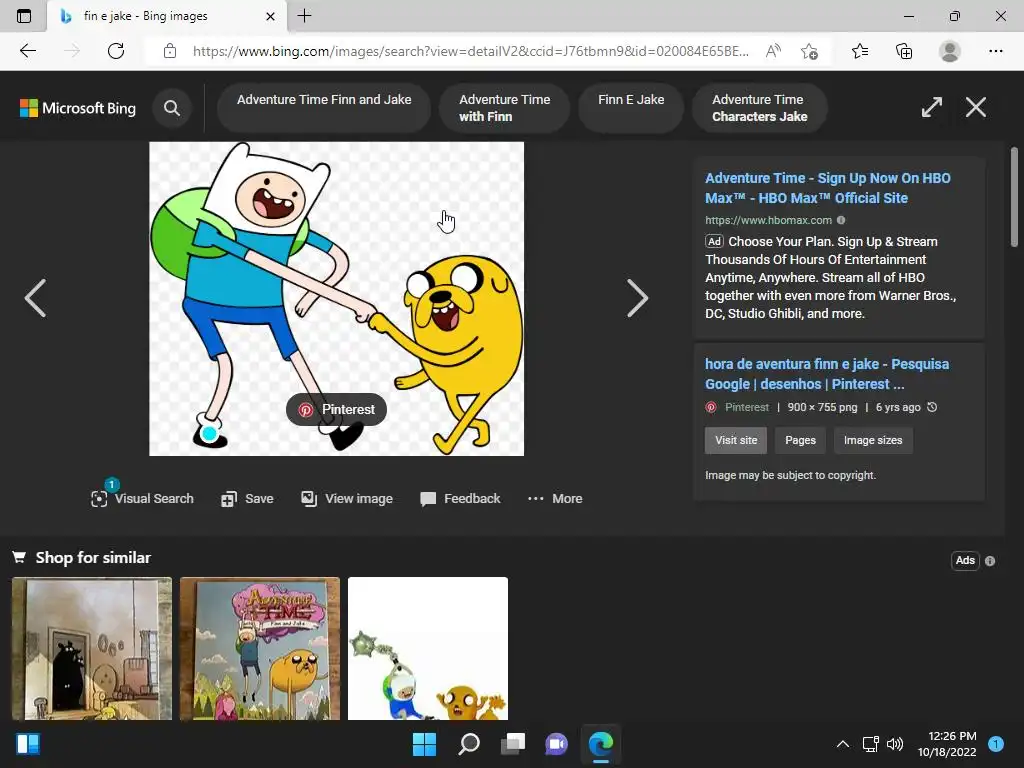Screen dimensions: 1024x768
Task: Open network status tray icon
Action: pos(871,744)
